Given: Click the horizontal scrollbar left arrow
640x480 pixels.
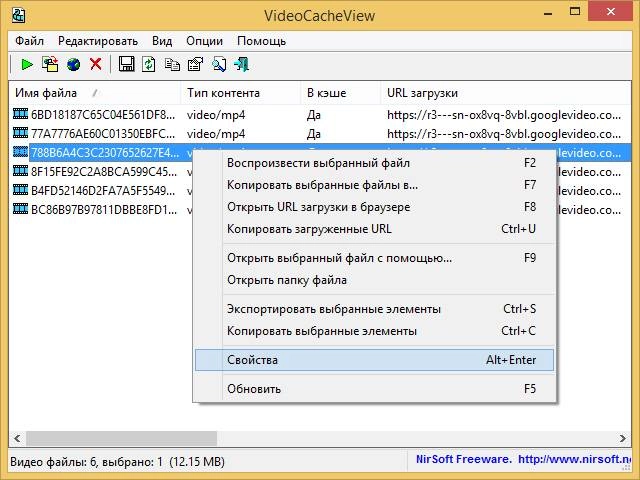Looking at the screenshot, I should point(17,439).
